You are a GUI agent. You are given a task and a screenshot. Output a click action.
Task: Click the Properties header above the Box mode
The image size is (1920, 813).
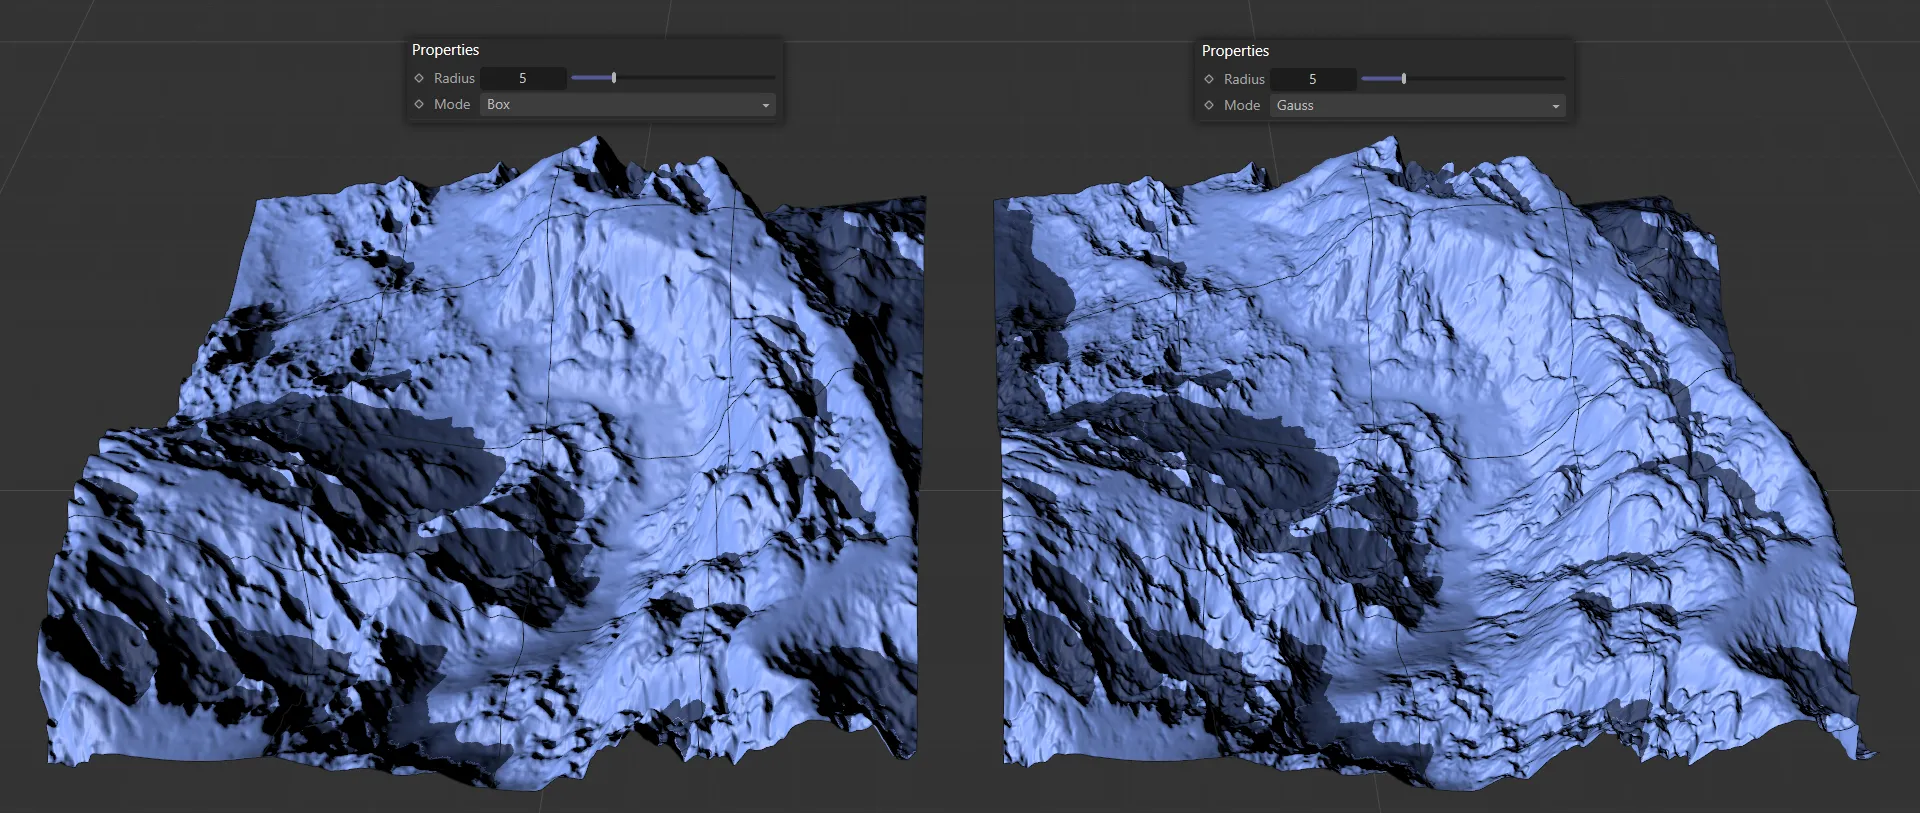pyautogui.click(x=446, y=50)
